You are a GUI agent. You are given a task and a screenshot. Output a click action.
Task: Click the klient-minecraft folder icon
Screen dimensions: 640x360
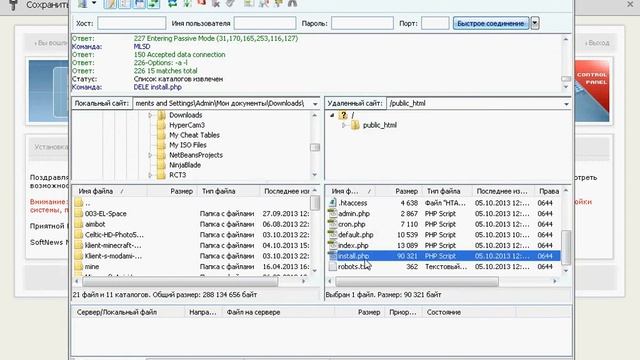pyautogui.click(x=79, y=245)
